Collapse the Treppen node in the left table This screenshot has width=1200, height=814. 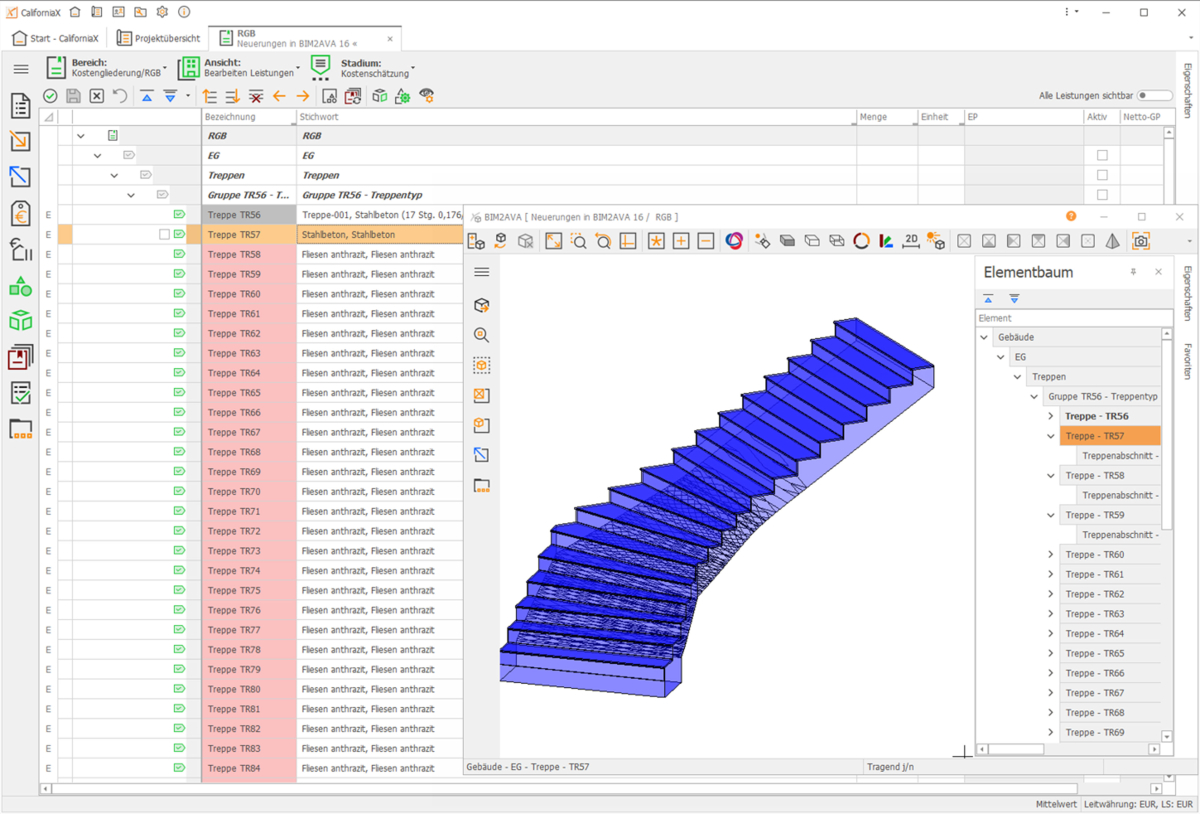[114, 176]
